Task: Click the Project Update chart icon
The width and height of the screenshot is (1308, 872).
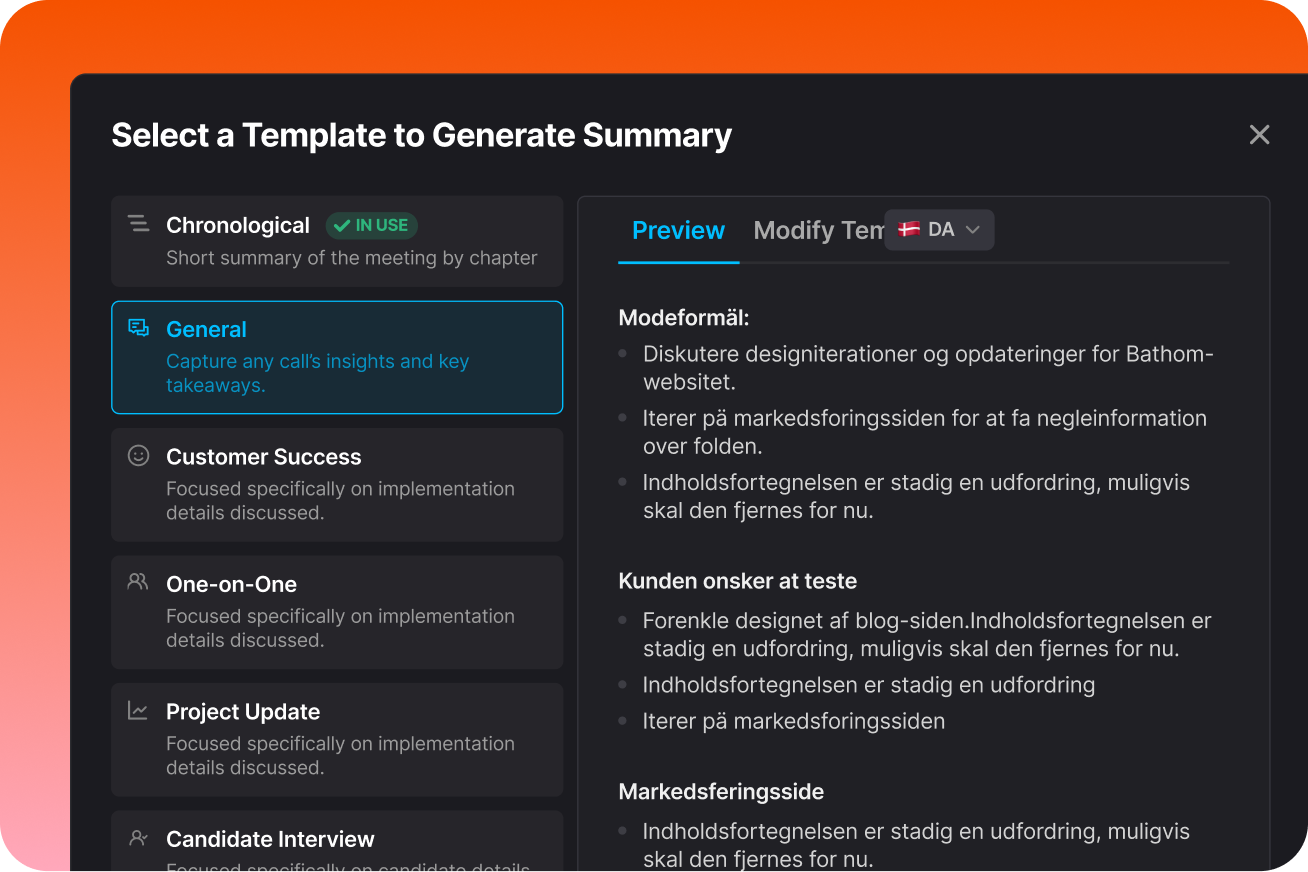Action: pyautogui.click(x=138, y=711)
